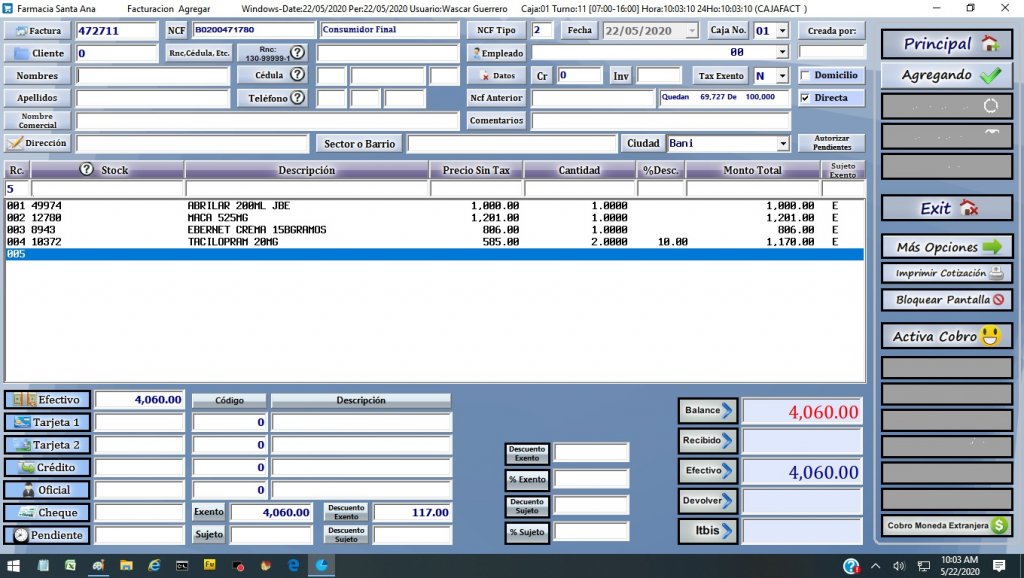
Task: Click Imprimir Cotización printer button
Action: pos(946,273)
